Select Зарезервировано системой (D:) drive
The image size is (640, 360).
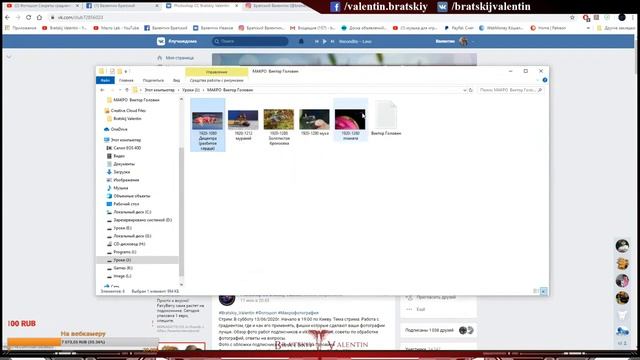142,220
